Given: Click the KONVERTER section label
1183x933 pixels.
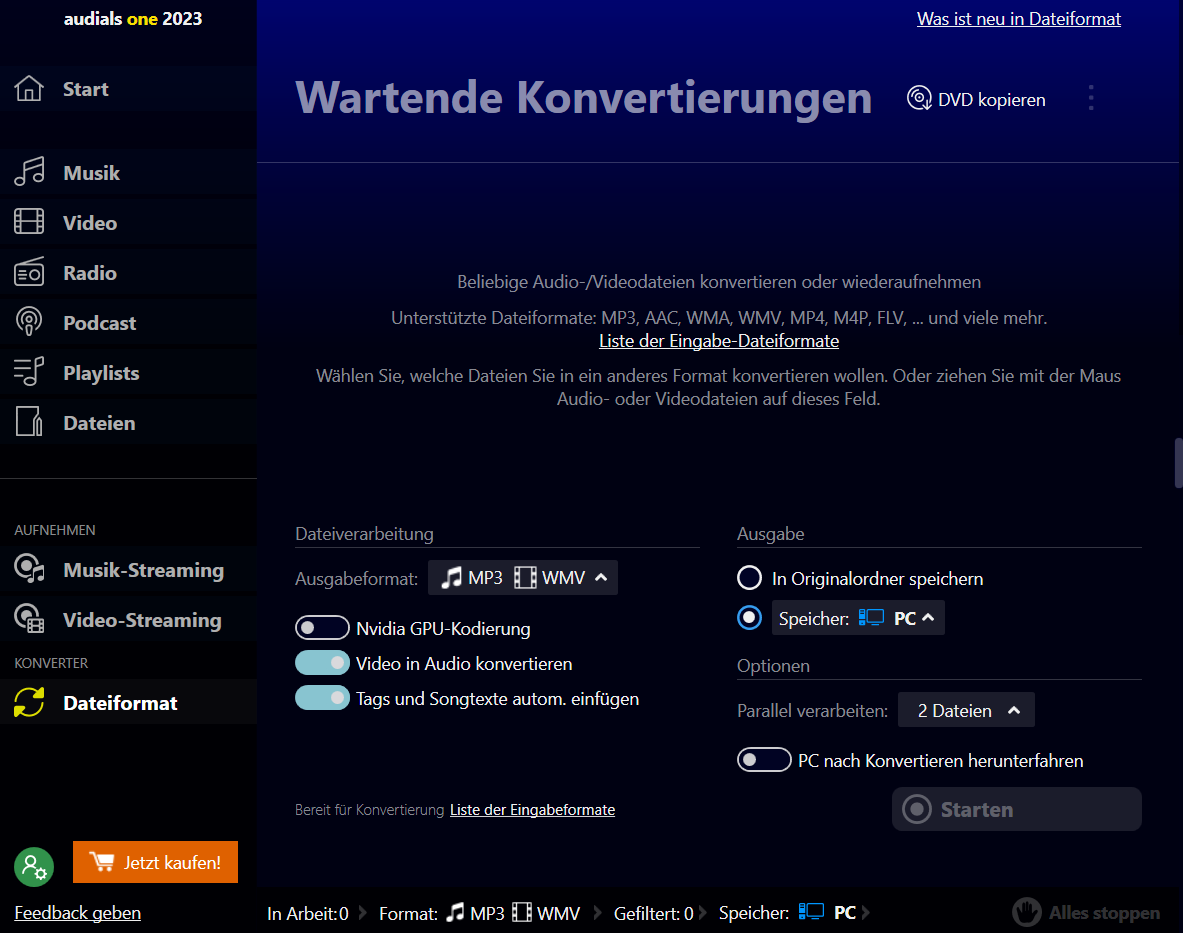Looking at the screenshot, I should tap(51, 663).
